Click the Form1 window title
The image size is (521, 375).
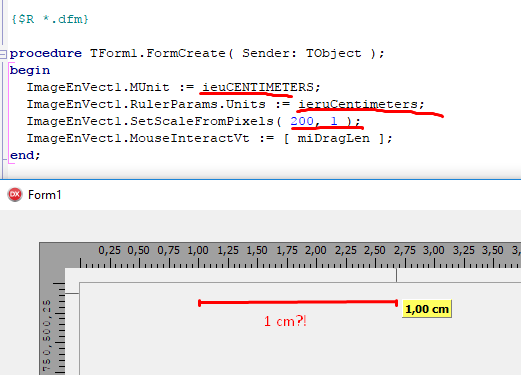click(x=45, y=195)
